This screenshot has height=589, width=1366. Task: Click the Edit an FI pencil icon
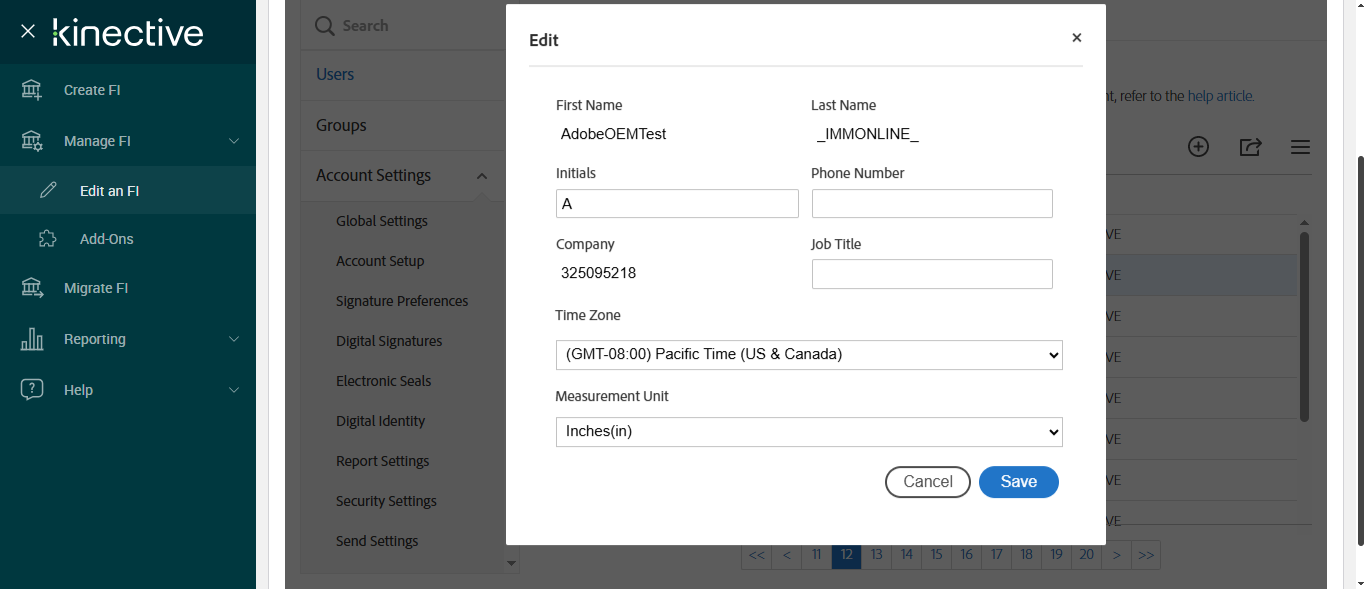tap(48, 190)
